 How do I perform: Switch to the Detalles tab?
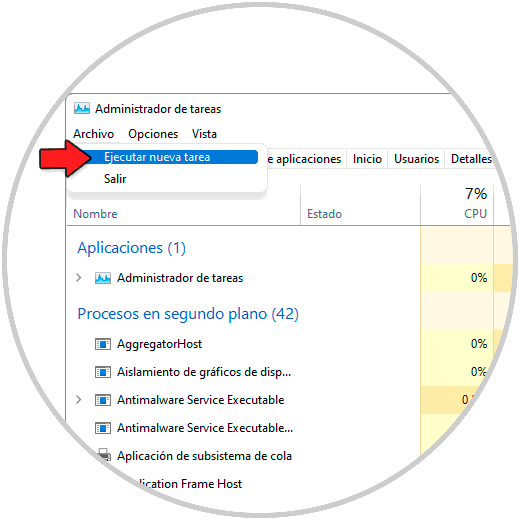[471, 159]
